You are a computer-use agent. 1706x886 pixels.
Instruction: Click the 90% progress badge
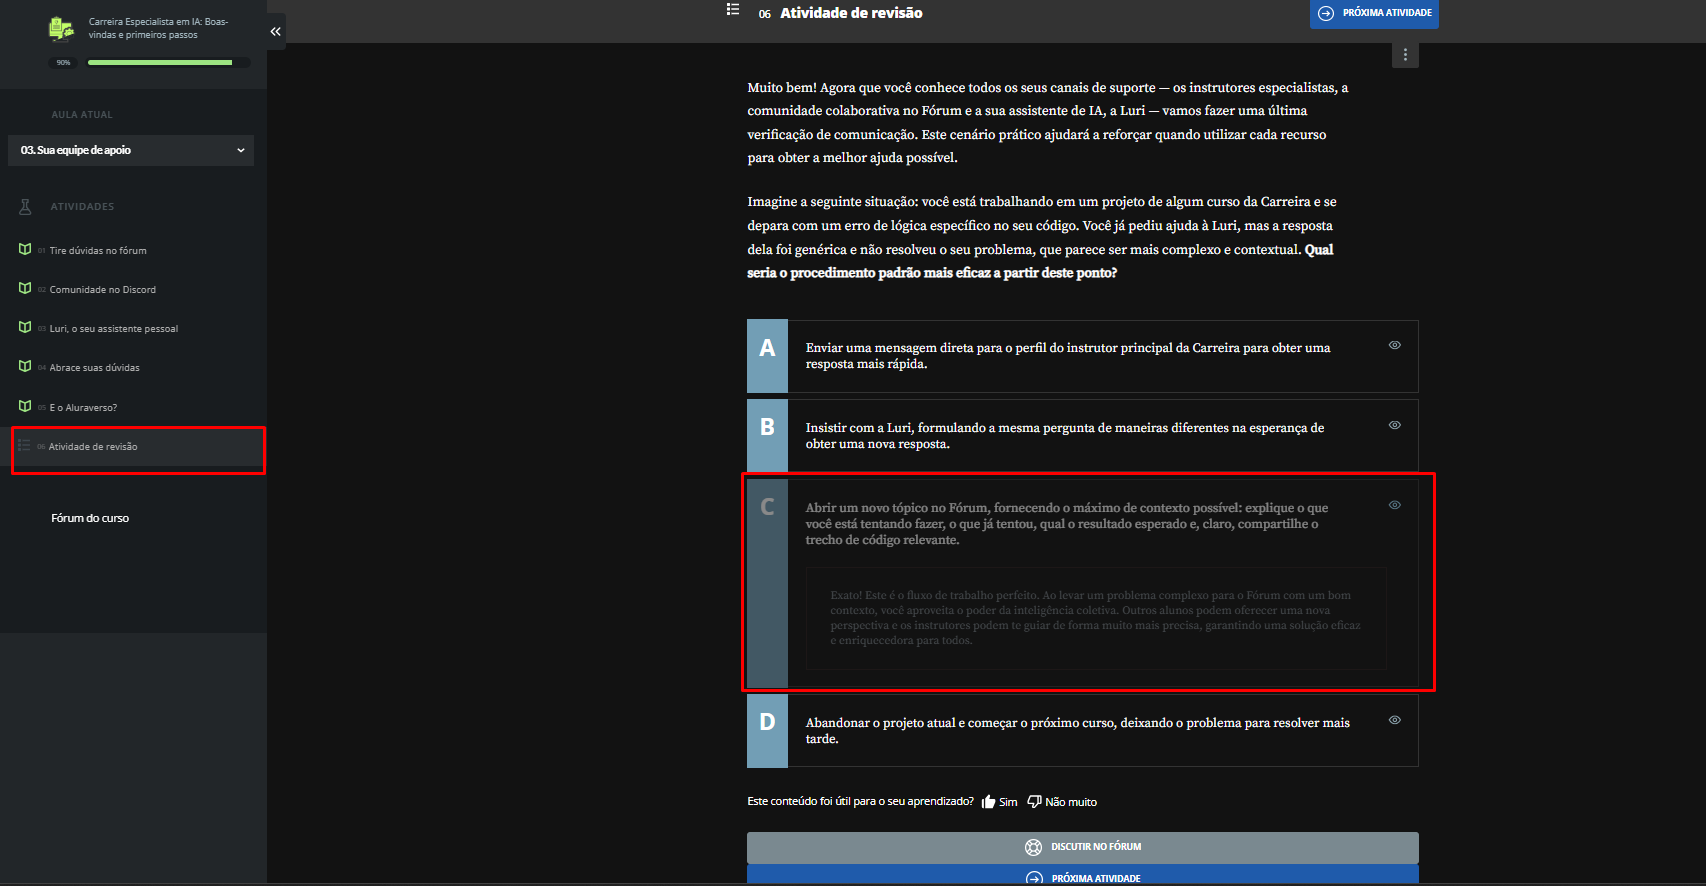[64, 63]
